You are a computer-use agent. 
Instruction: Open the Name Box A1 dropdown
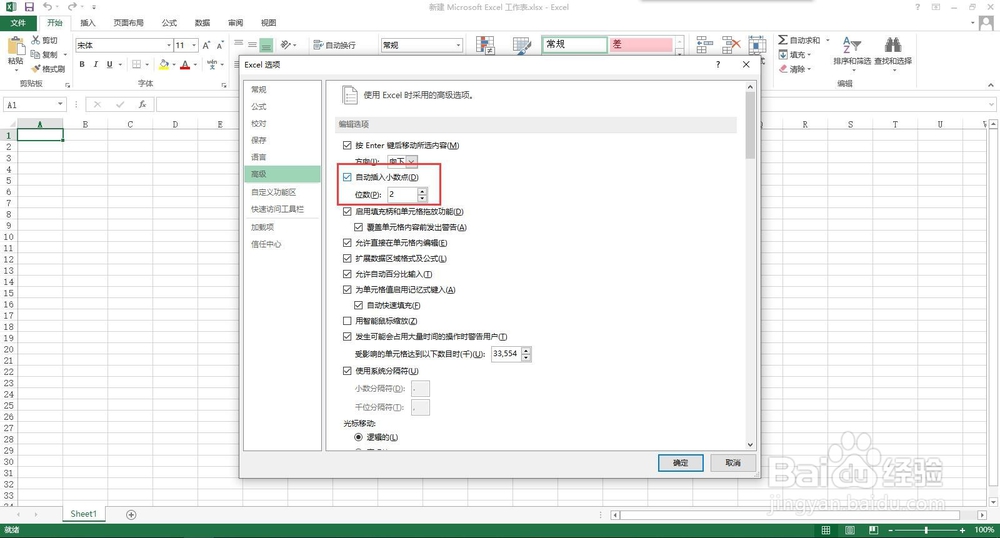[x=60, y=104]
